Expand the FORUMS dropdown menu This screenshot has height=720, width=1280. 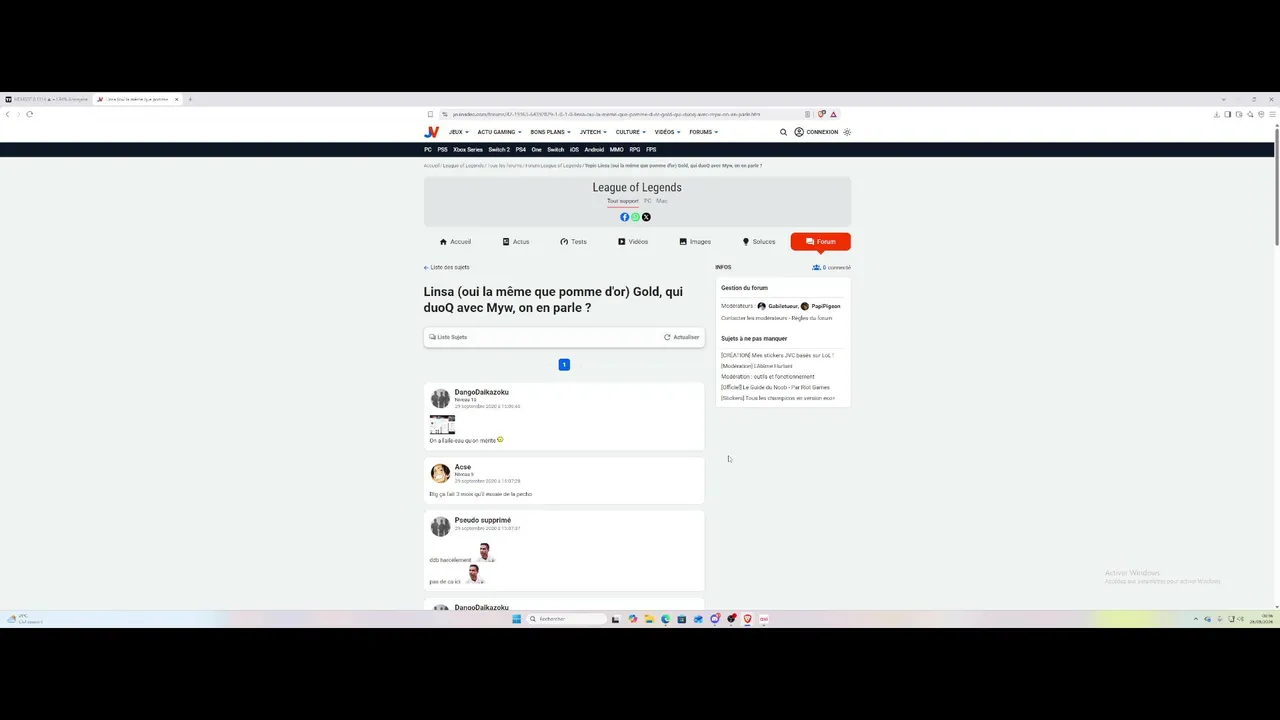pyautogui.click(x=703, y=132)
